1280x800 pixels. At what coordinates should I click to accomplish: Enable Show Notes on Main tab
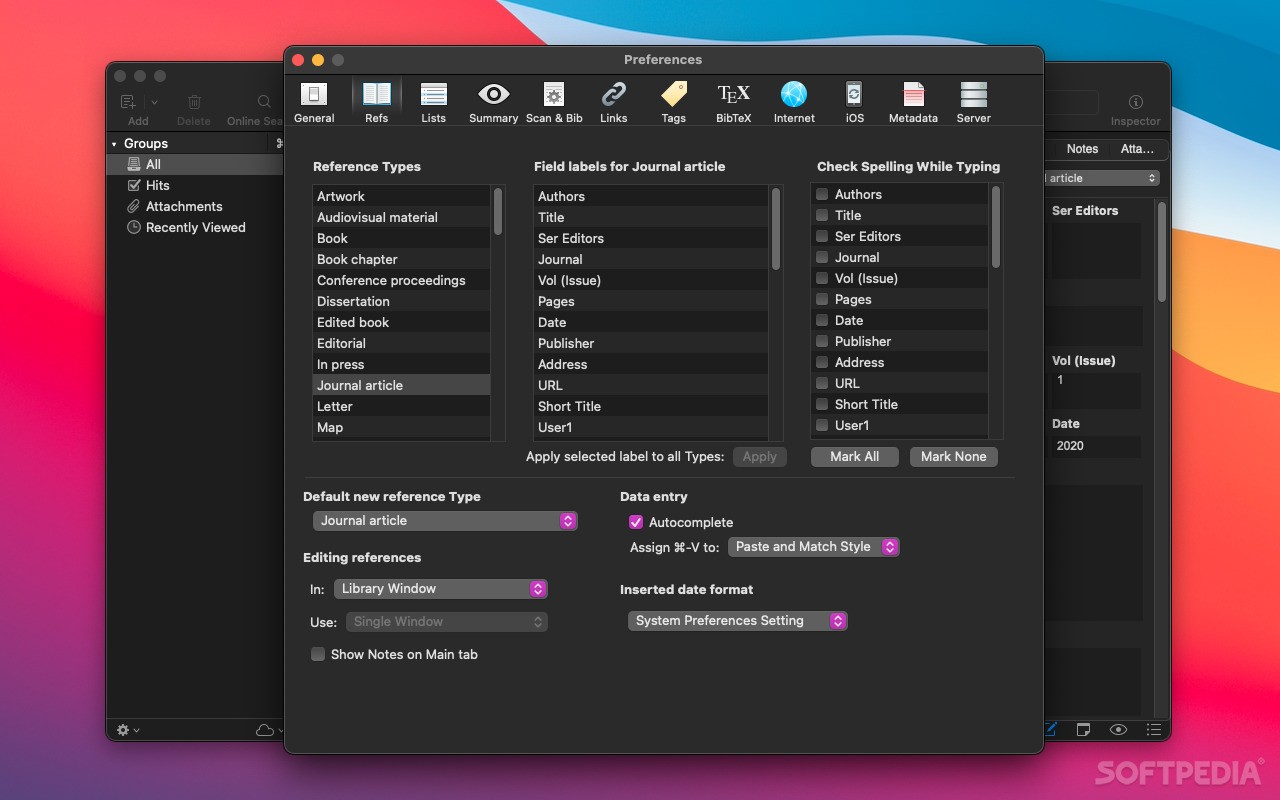pyautogui.click(x=317, y=654)
